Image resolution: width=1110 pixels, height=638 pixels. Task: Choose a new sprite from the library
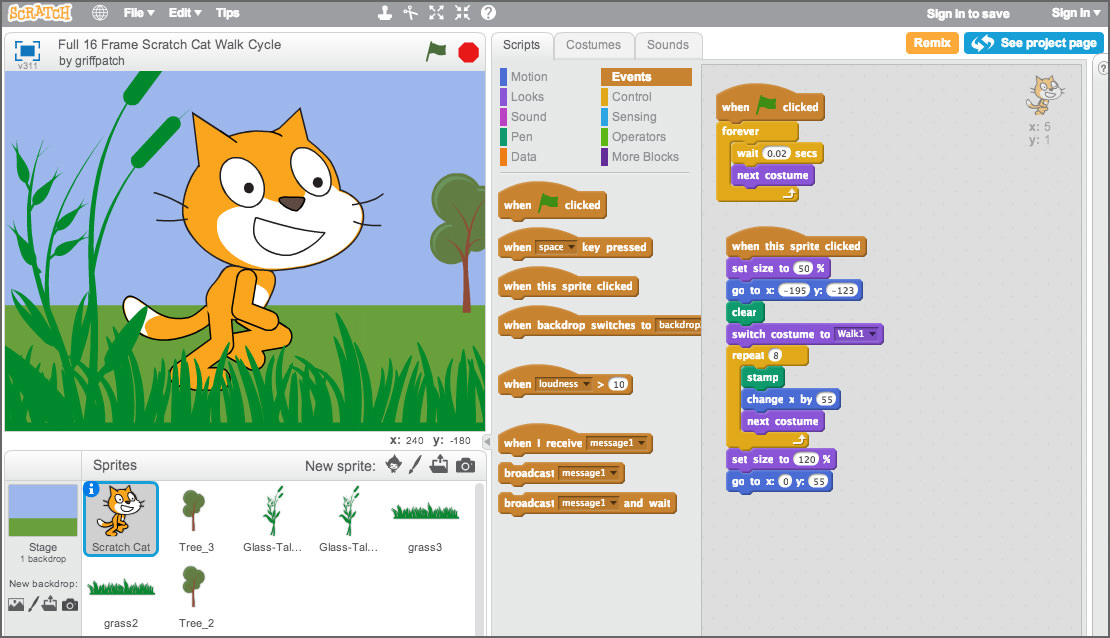coord(393,464)
